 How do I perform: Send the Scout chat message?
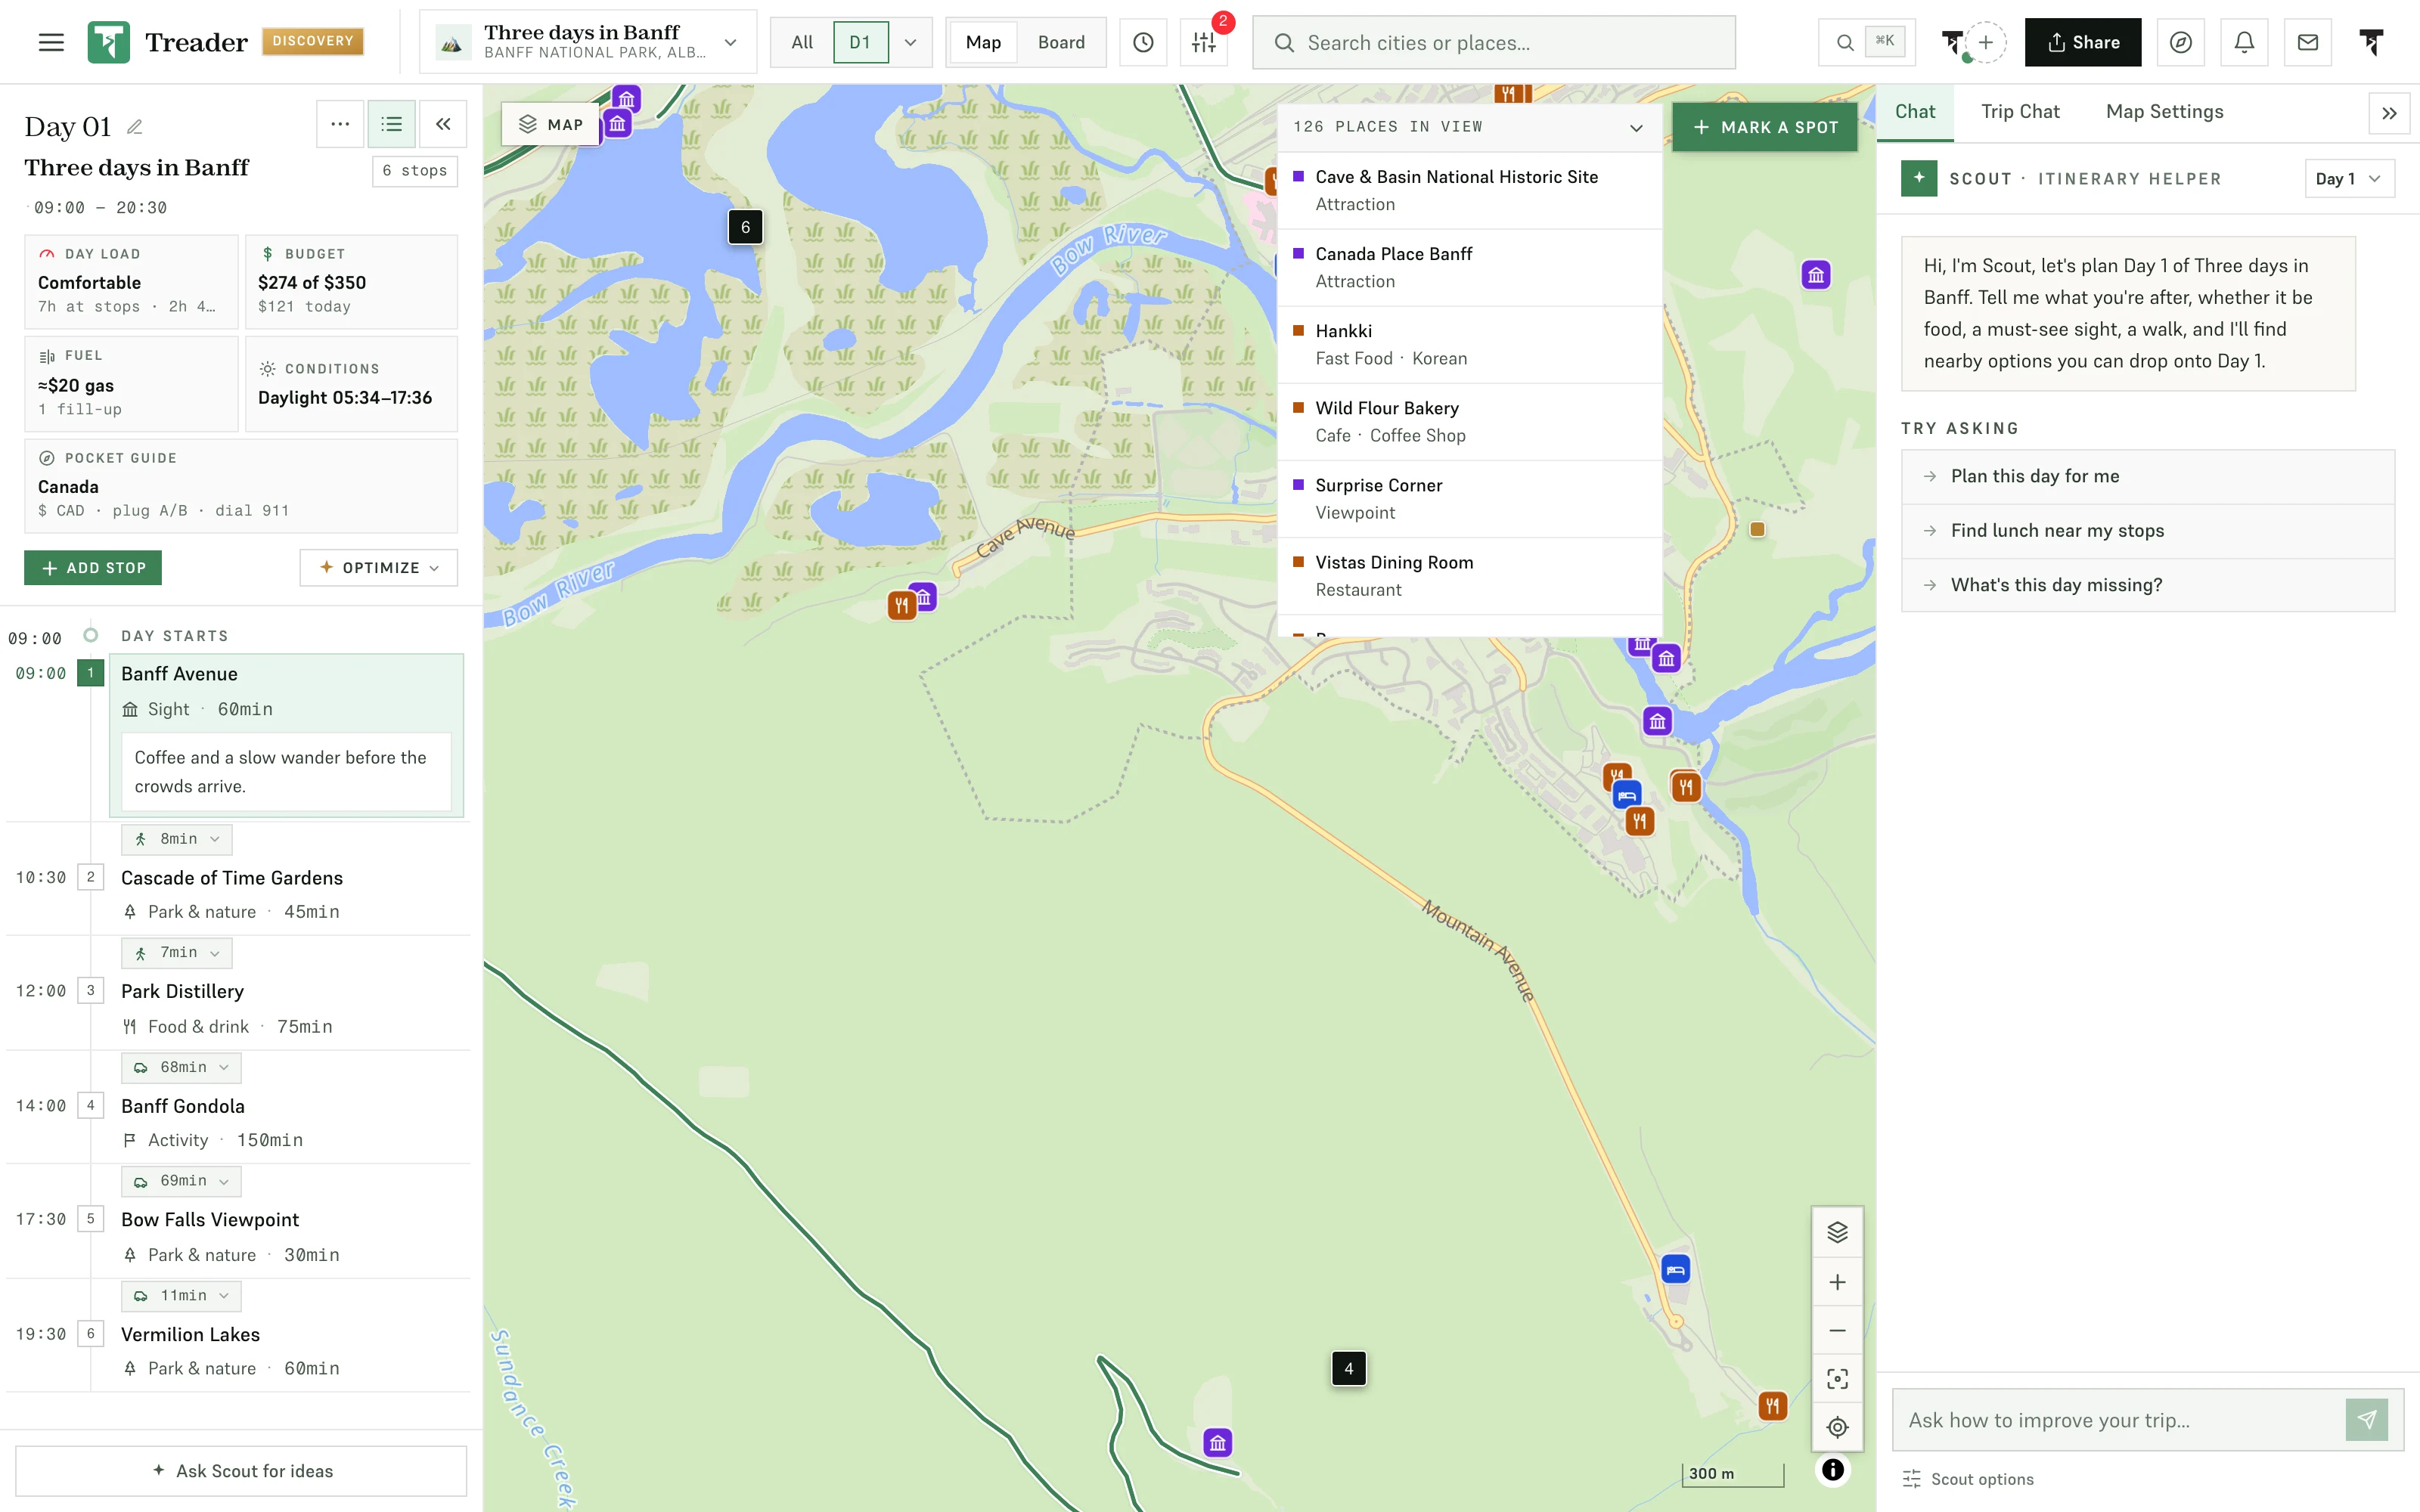point(2367,1419)
